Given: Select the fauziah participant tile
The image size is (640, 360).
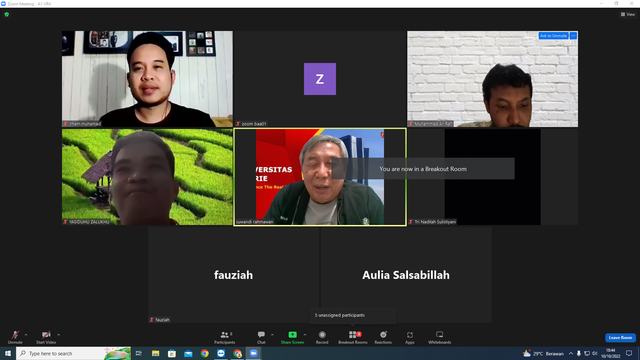Looking at the screenshot, I should (x=233, y=275).
